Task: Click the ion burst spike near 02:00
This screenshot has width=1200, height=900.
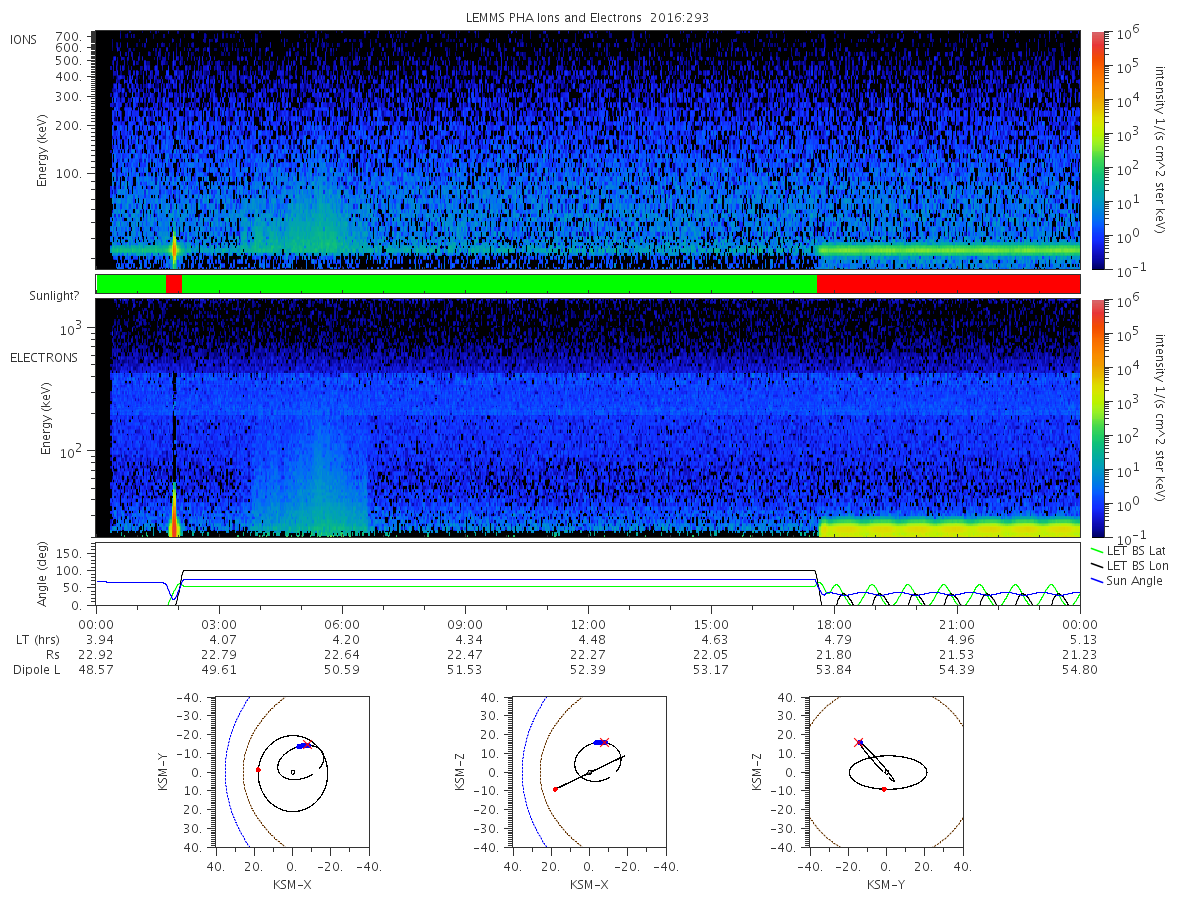Action: (x=174, y=248)
